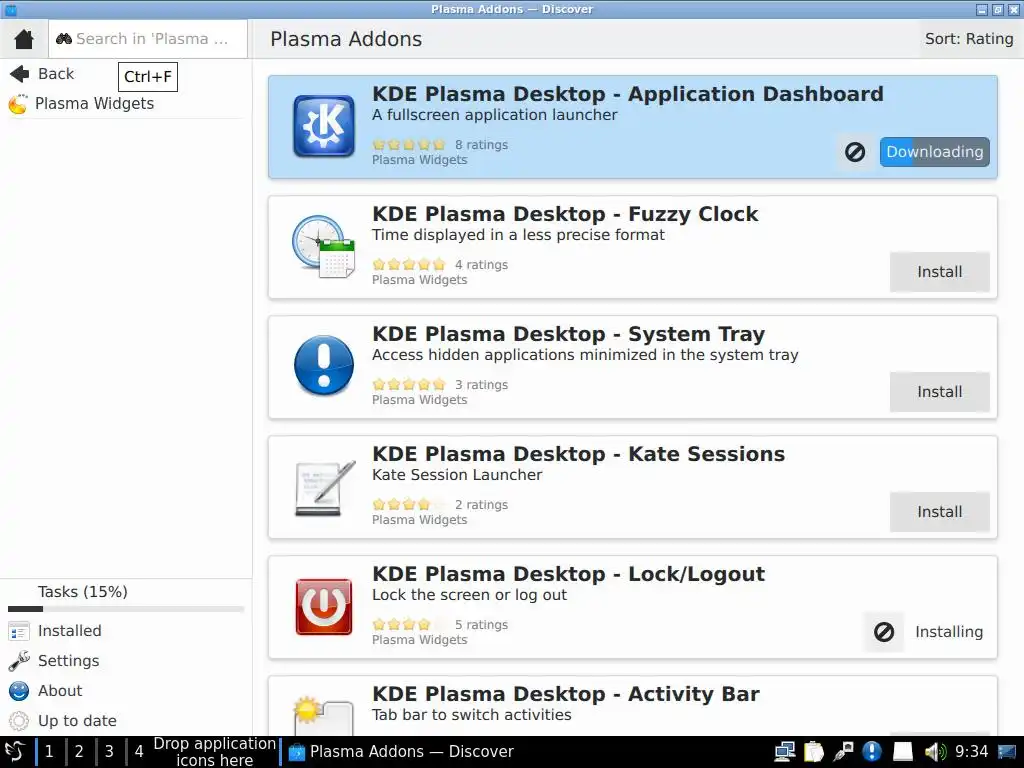Open KDE Plasma Desktop - Fuzzy Clock title
This screenshot has height=768, width=1024.
pyautogui.click(x=565, y=214)
